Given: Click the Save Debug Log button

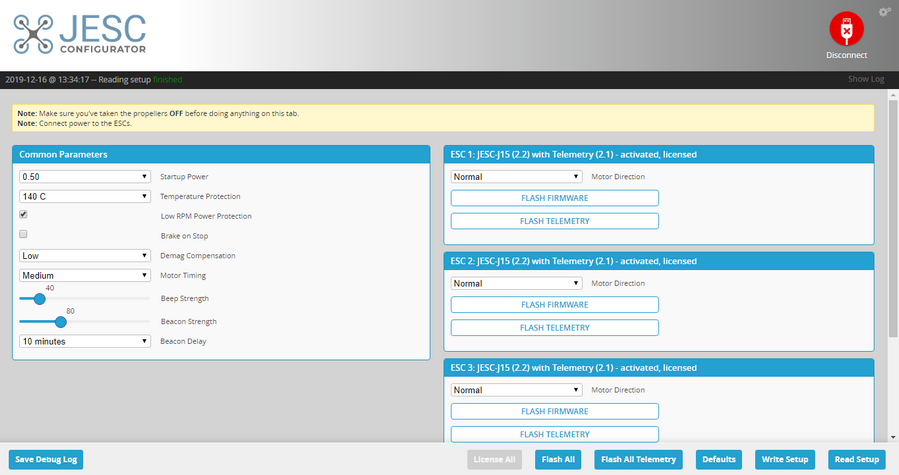Looking at the screenshot, I should point(46,460).
